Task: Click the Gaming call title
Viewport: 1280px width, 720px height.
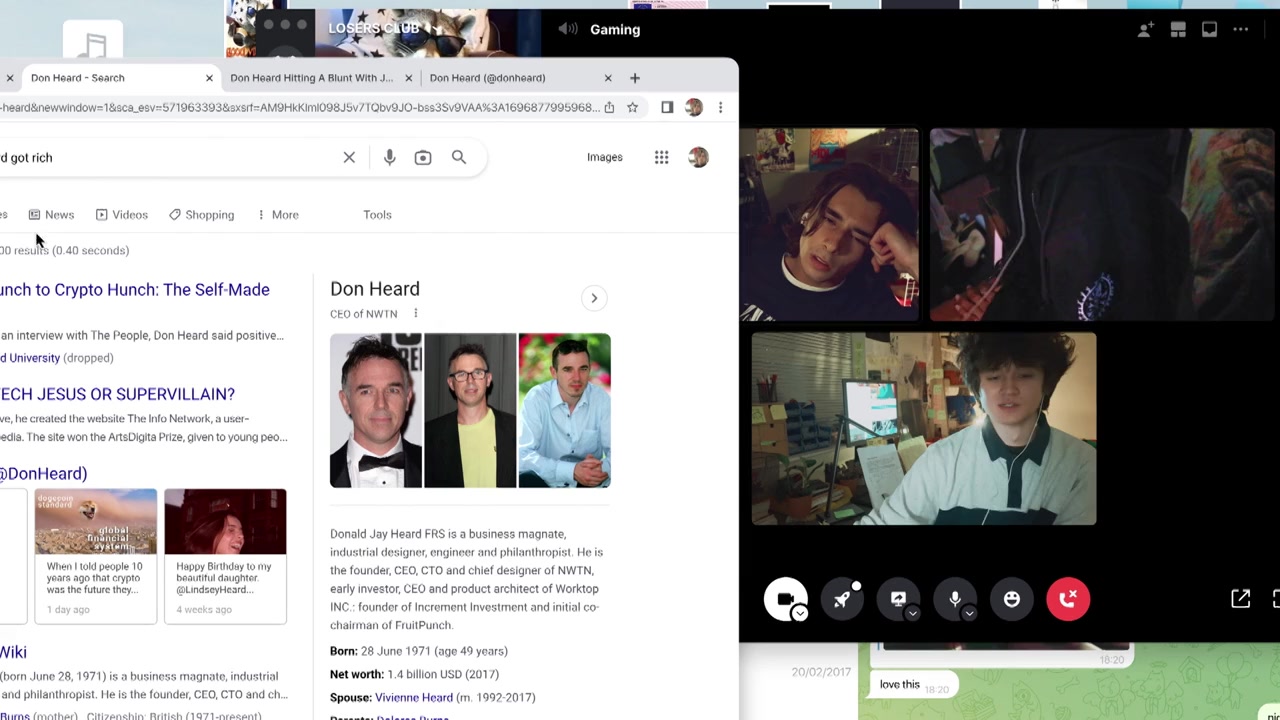Action: click(x=615, y=29)
